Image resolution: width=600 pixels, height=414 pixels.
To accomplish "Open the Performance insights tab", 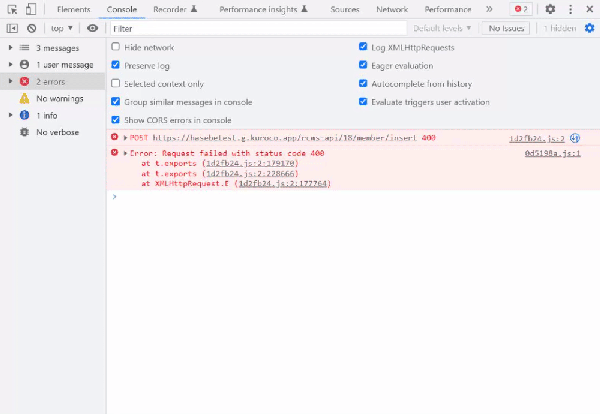I will pyautogui.click(x=263, y=9).
